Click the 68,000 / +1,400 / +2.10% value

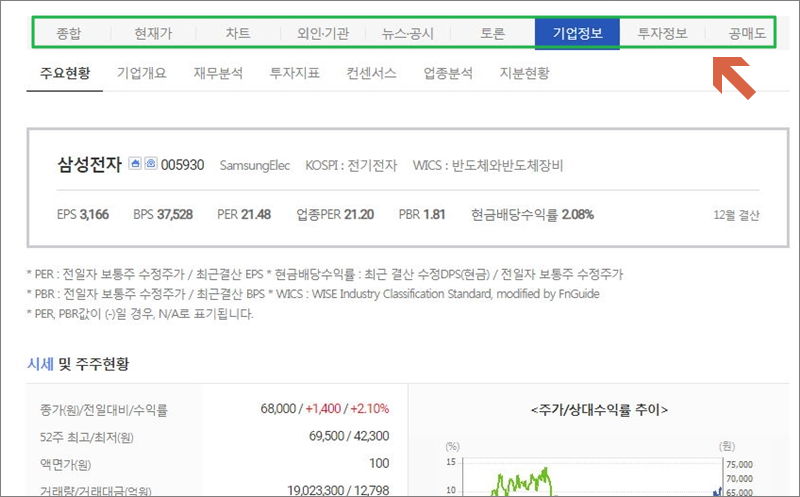pyautogui.click(x=324, y=408)
